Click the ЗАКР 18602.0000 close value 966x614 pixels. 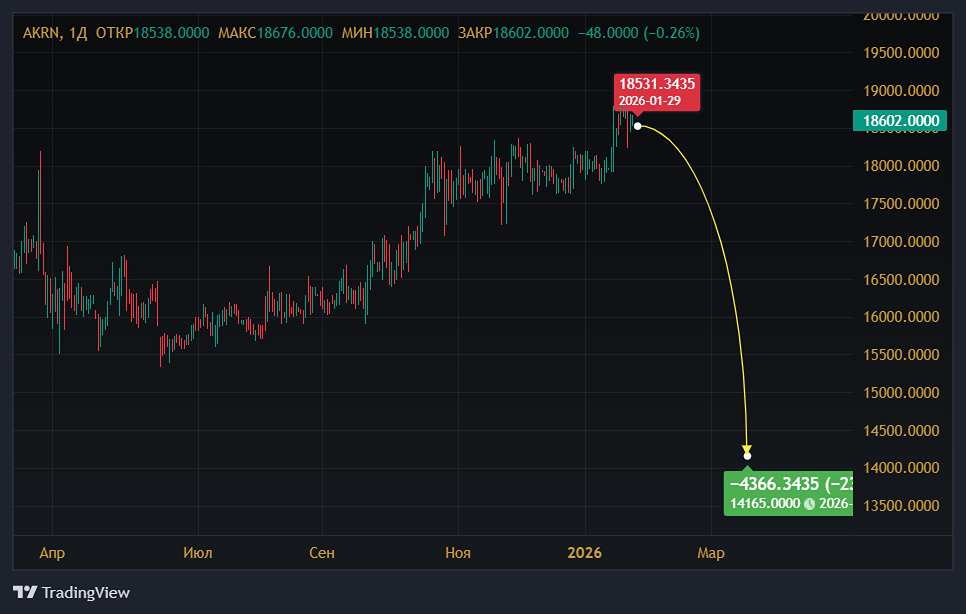513,33
